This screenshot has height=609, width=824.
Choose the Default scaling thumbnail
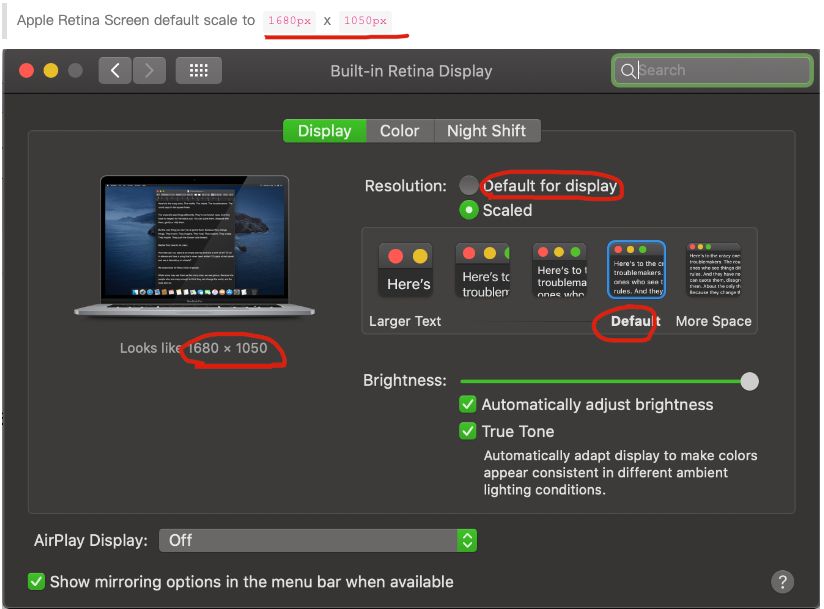(636, 270)
